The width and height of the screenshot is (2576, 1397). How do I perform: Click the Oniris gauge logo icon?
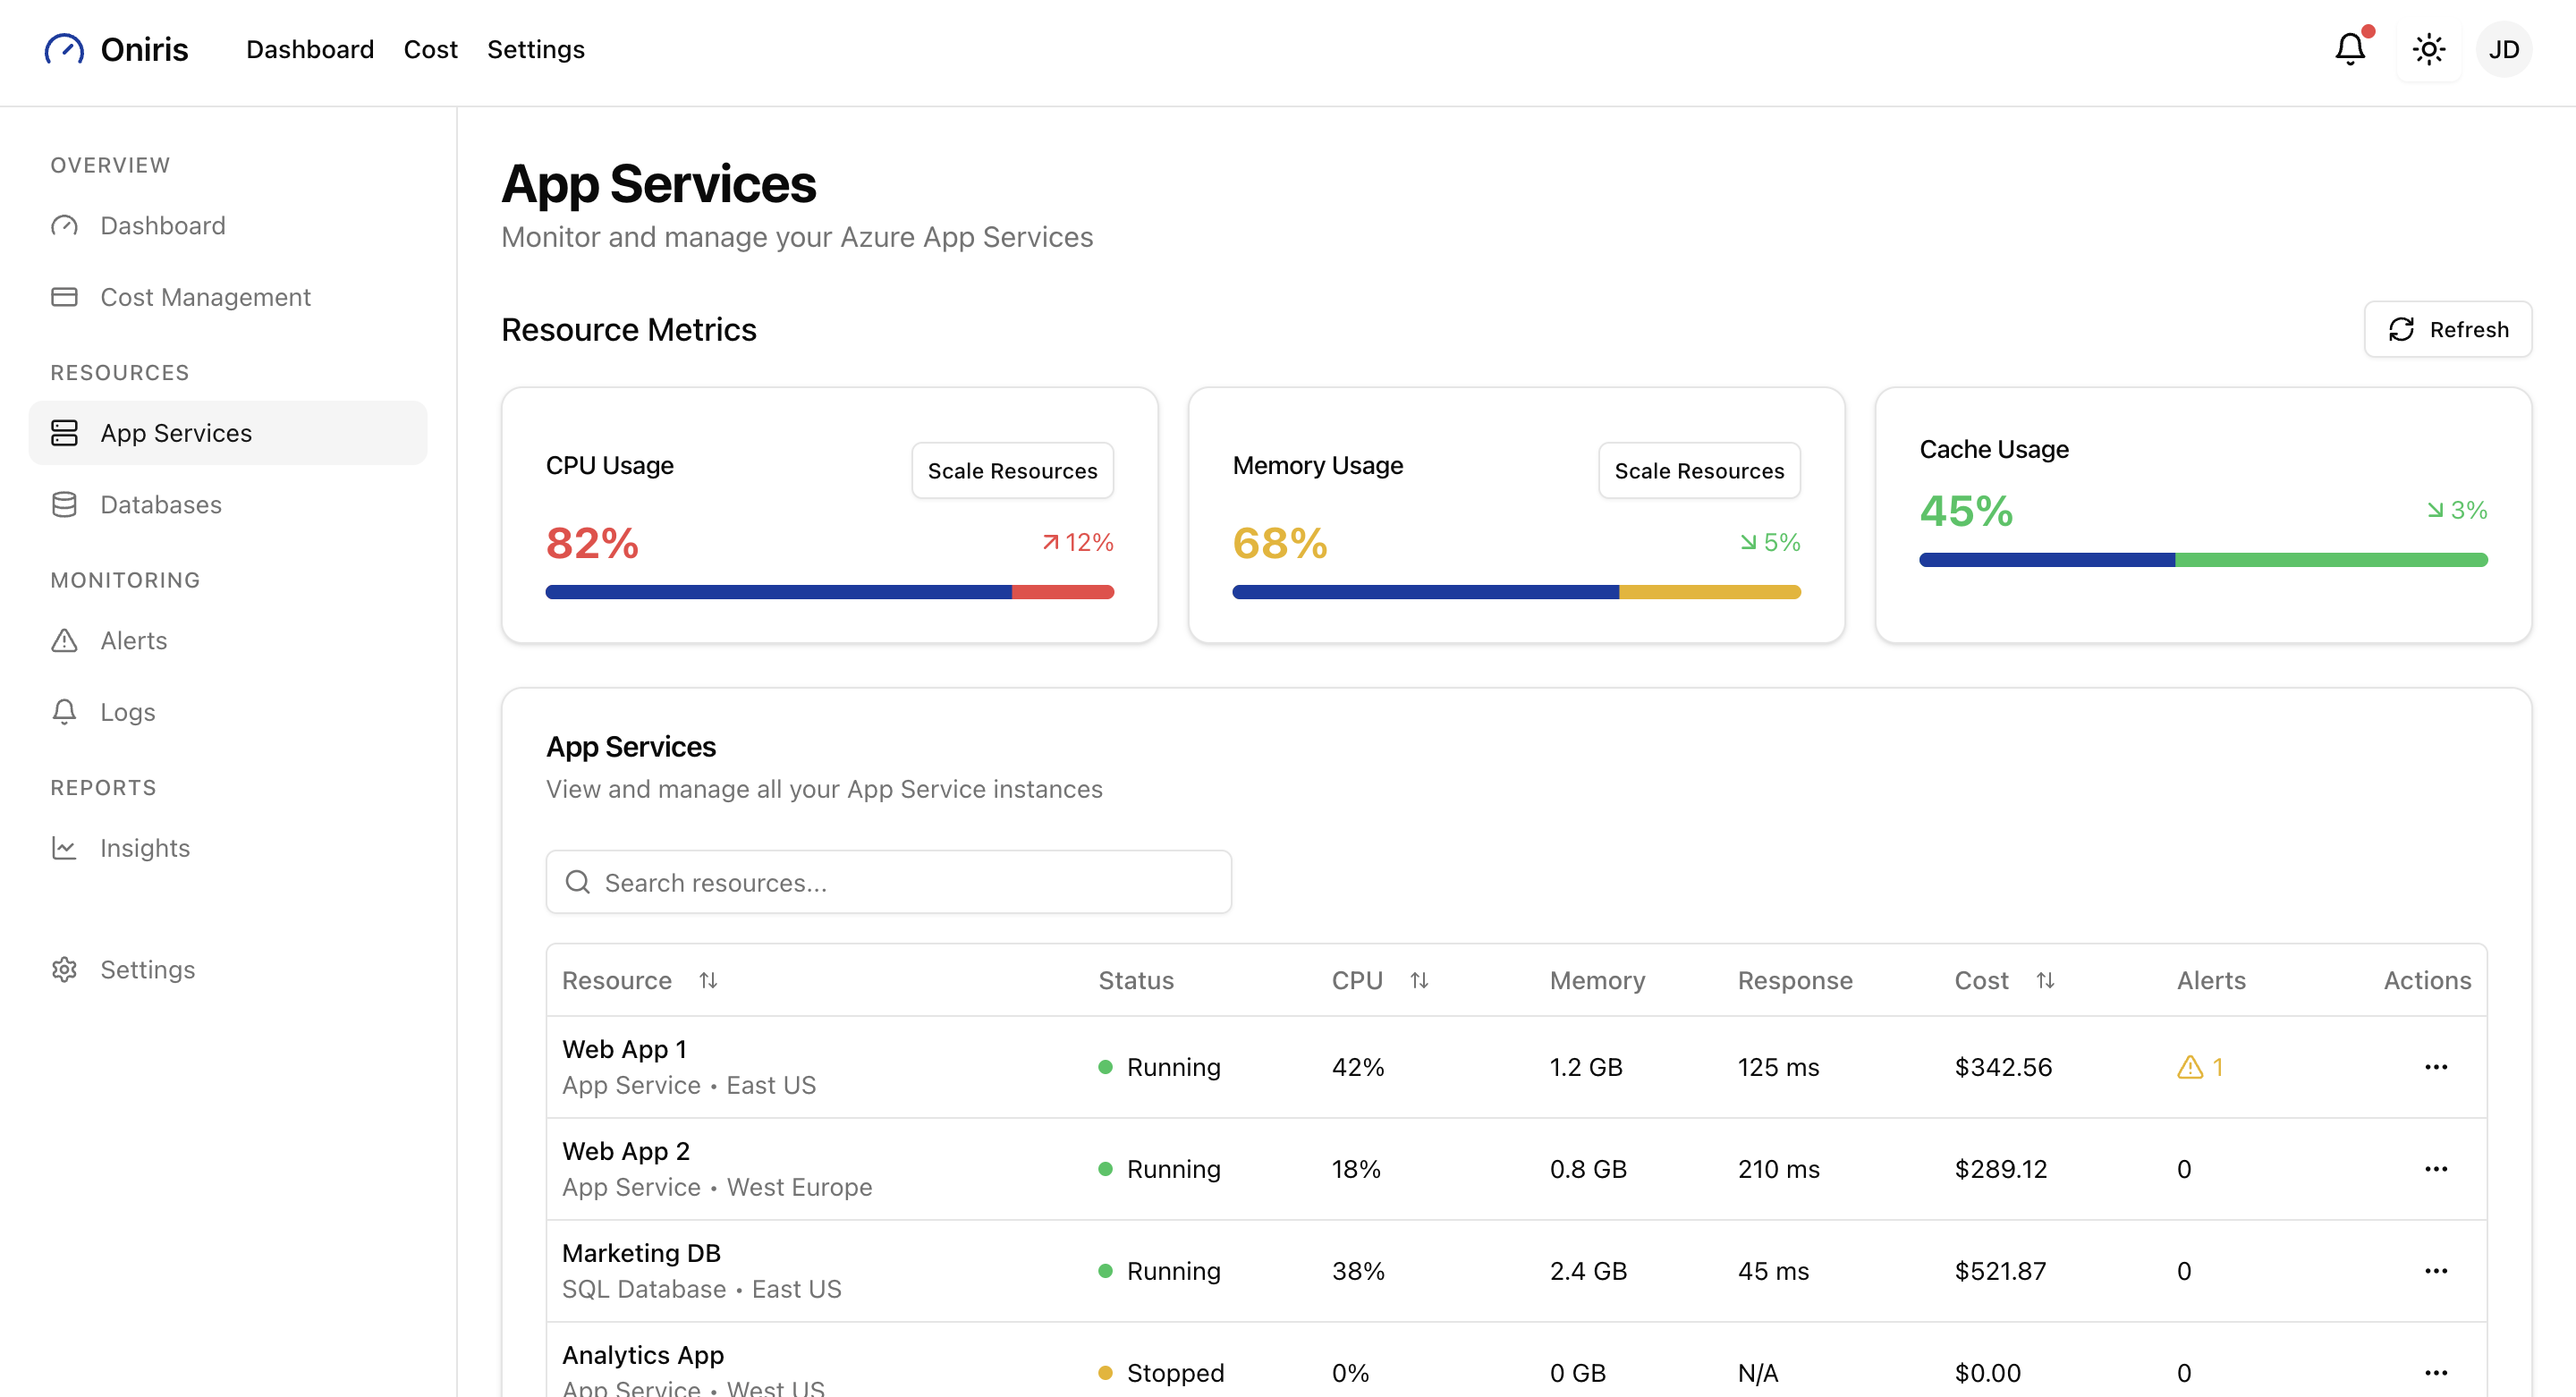(64, 49)
